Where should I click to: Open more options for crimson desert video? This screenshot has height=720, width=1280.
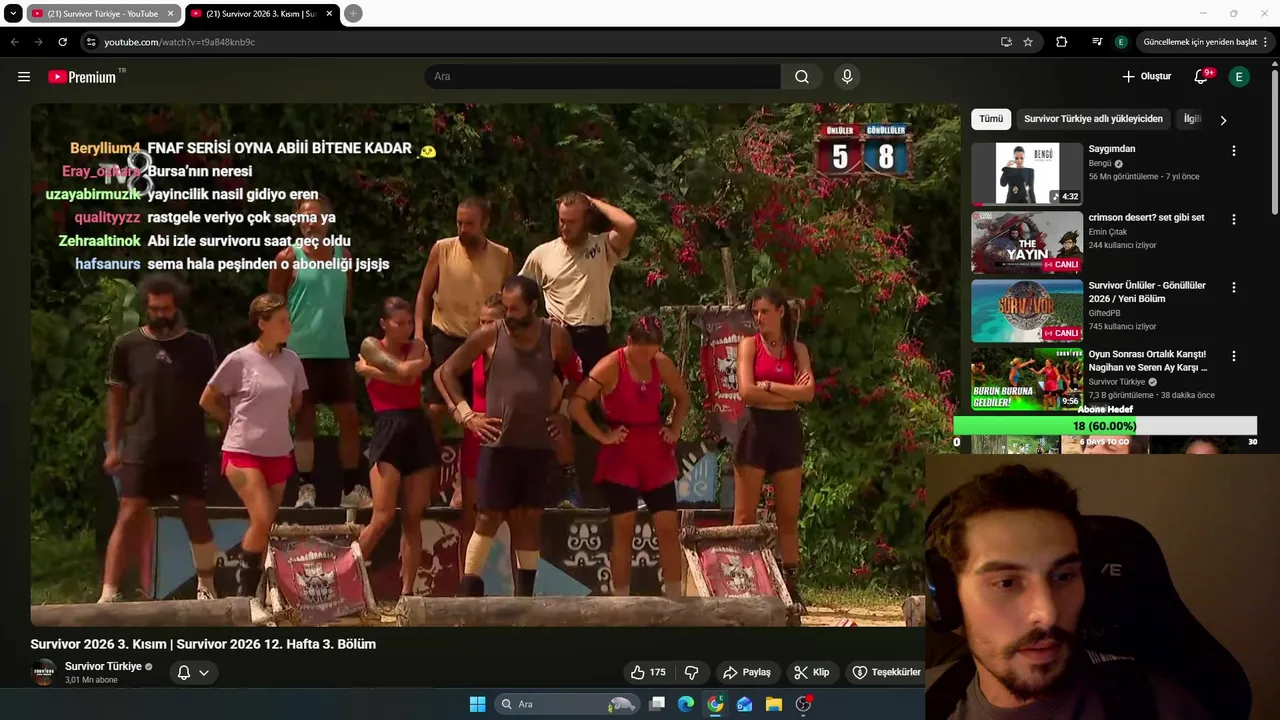tap(1233, 219)
